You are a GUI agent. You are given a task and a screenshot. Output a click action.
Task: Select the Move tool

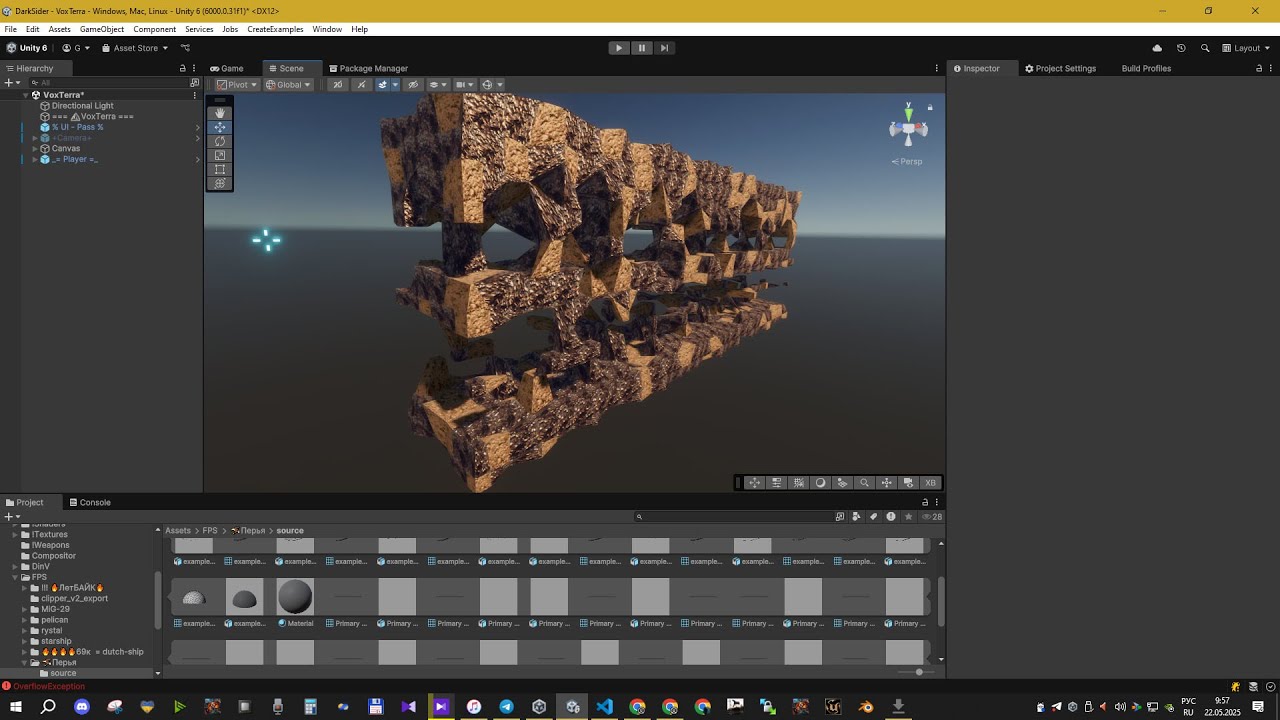tap(220, 127)
